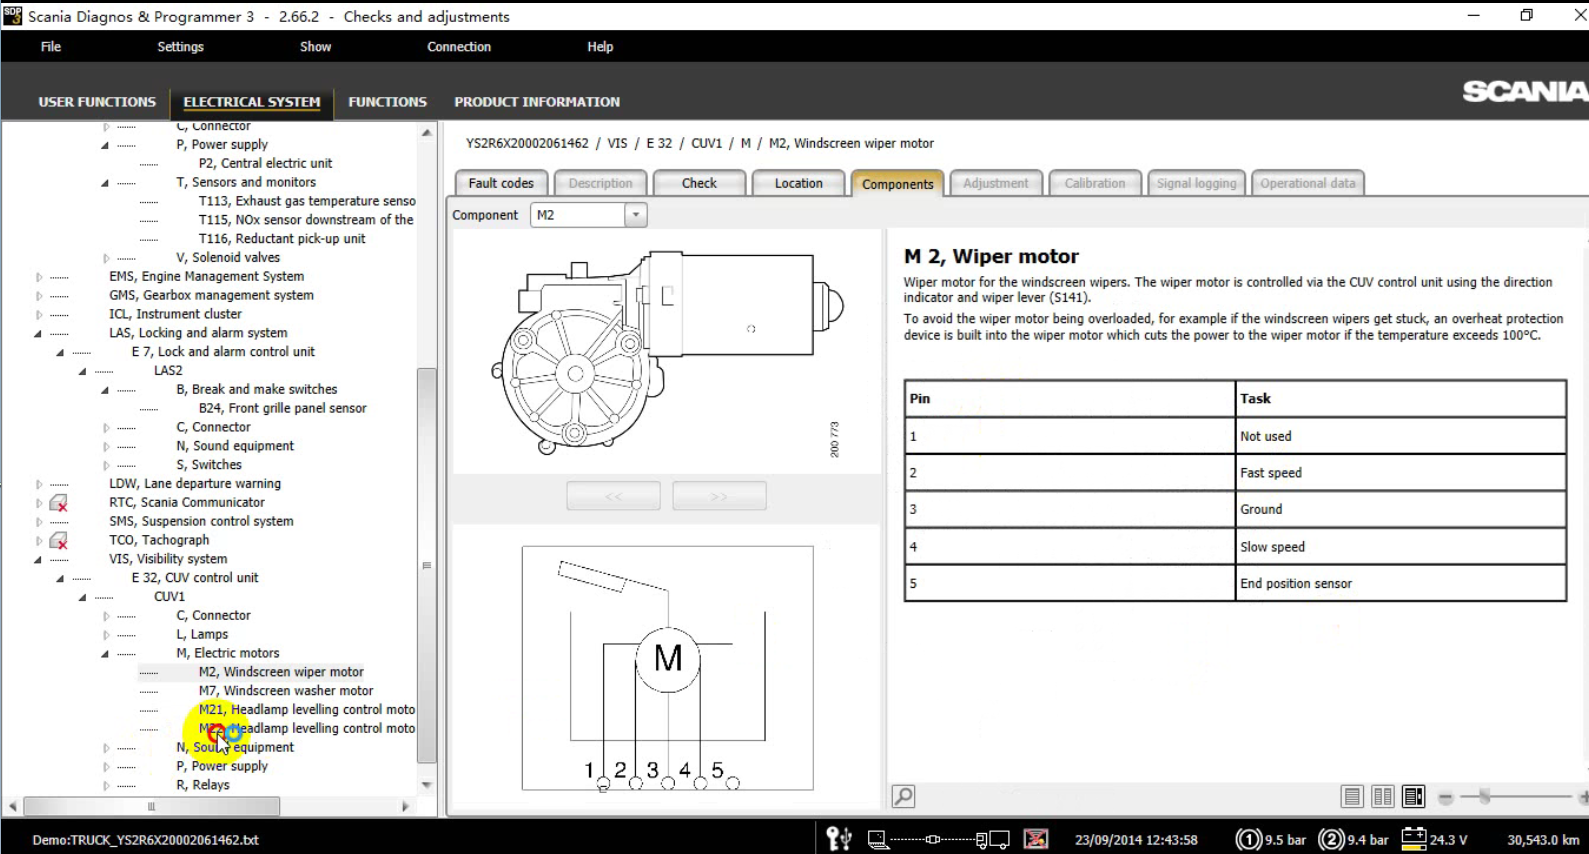Click circuit 2 pressure gauge icon

point(1331,839)
